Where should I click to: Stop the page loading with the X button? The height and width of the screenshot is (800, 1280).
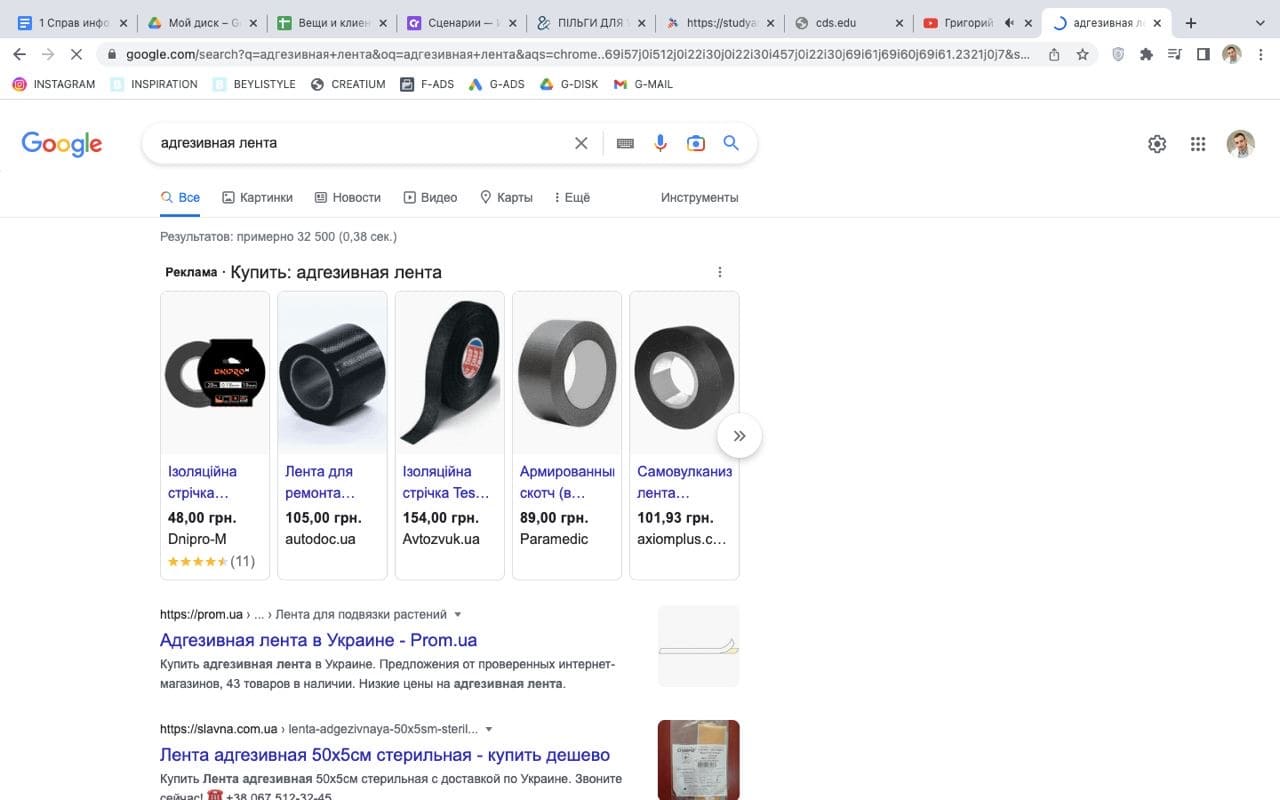tap(76, 54)
